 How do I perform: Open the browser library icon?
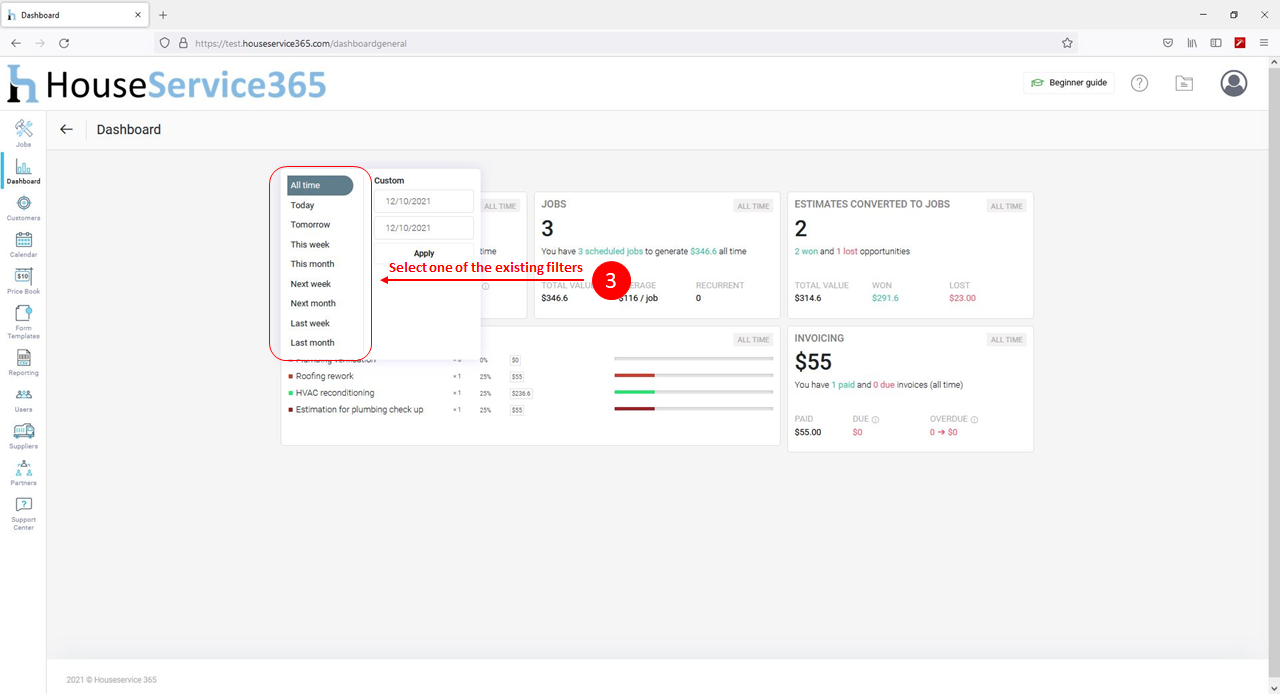(1192, 43)
